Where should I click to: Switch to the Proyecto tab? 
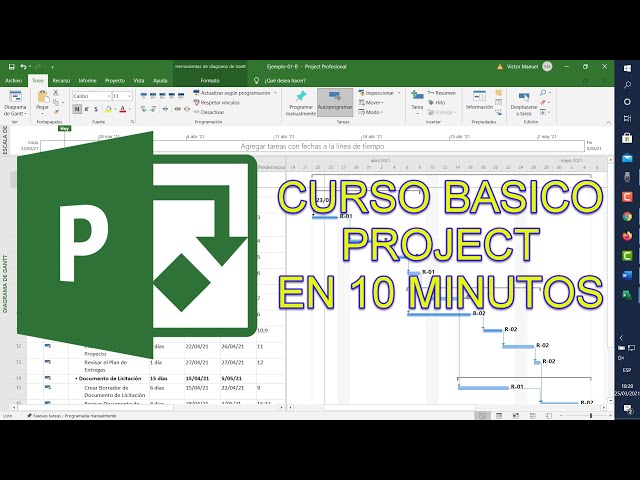(x=115, y=81)
